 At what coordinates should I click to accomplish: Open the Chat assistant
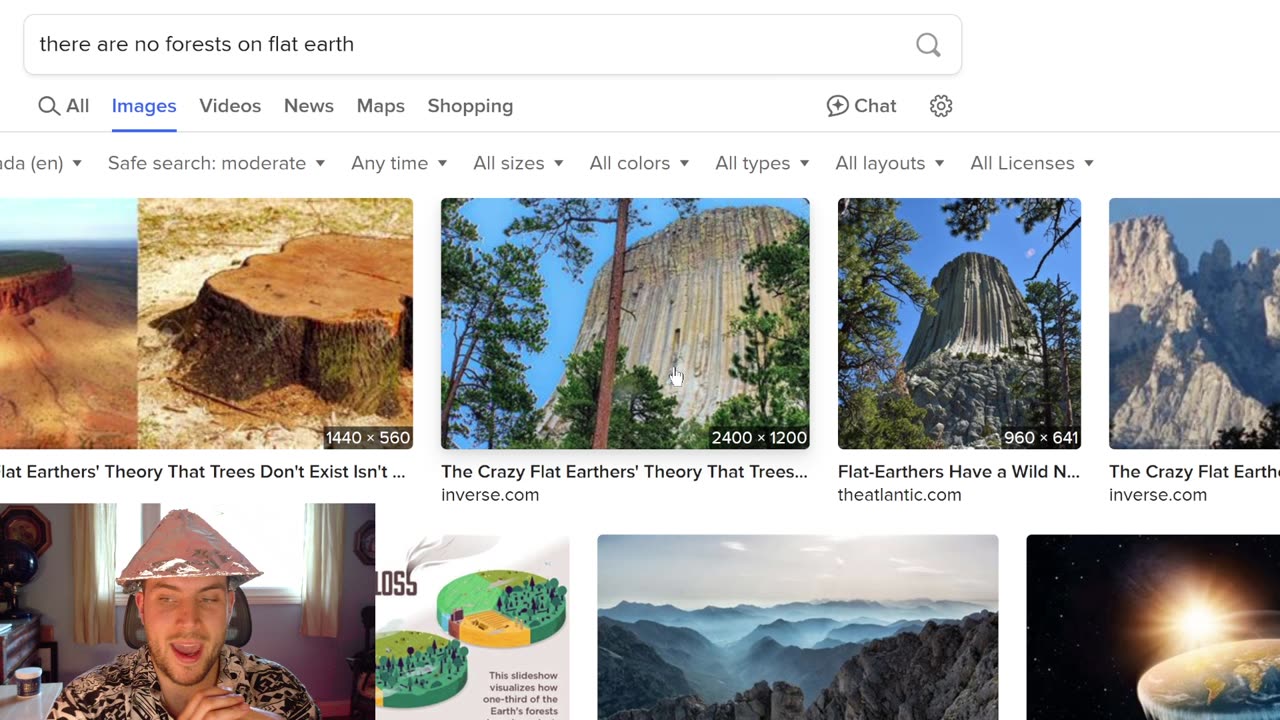click(861, 106)
